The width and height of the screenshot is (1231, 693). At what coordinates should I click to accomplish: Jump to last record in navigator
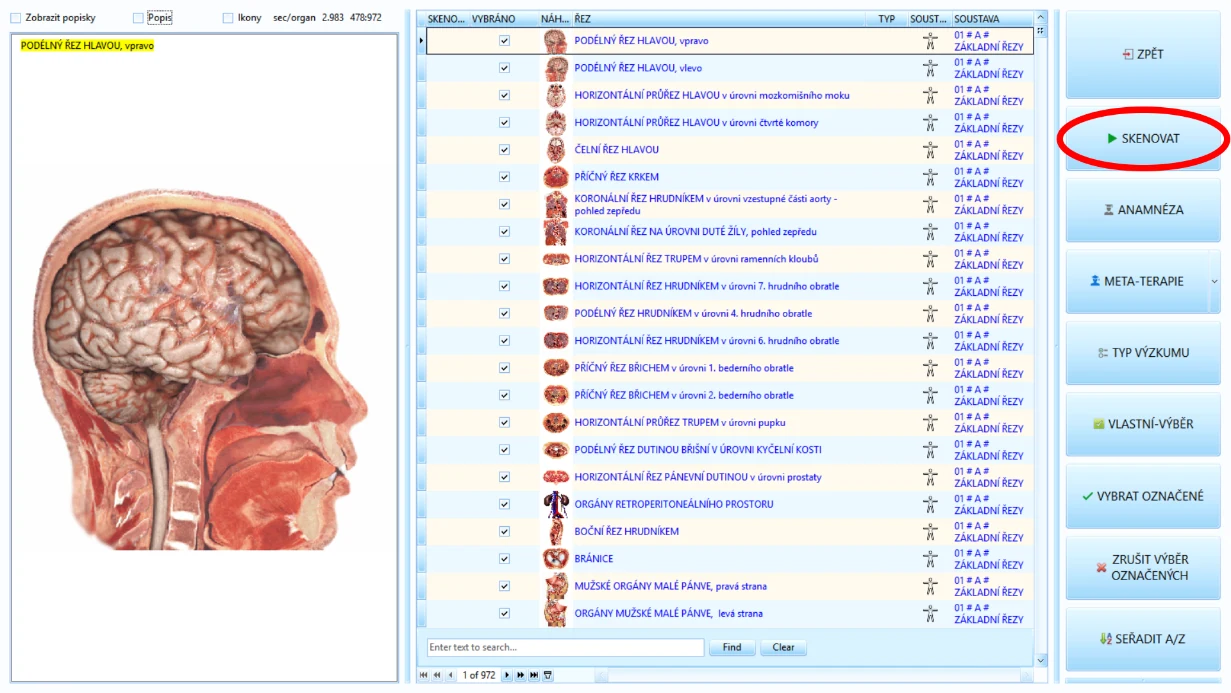pos(534,676)
